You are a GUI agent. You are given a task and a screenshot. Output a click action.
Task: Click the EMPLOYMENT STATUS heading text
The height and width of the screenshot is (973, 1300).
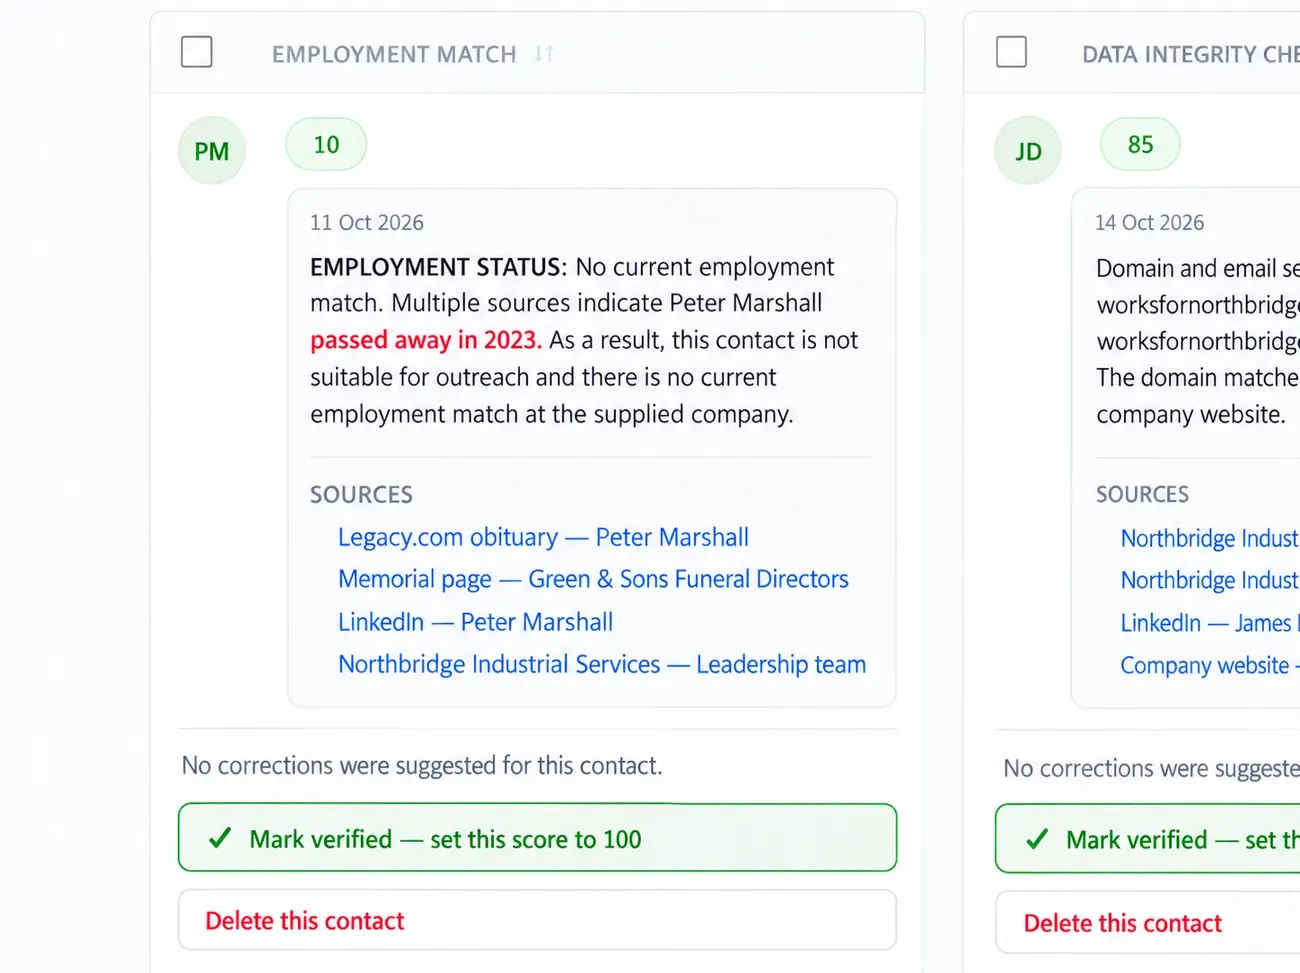pyautogui.click(x=439, y=267)
